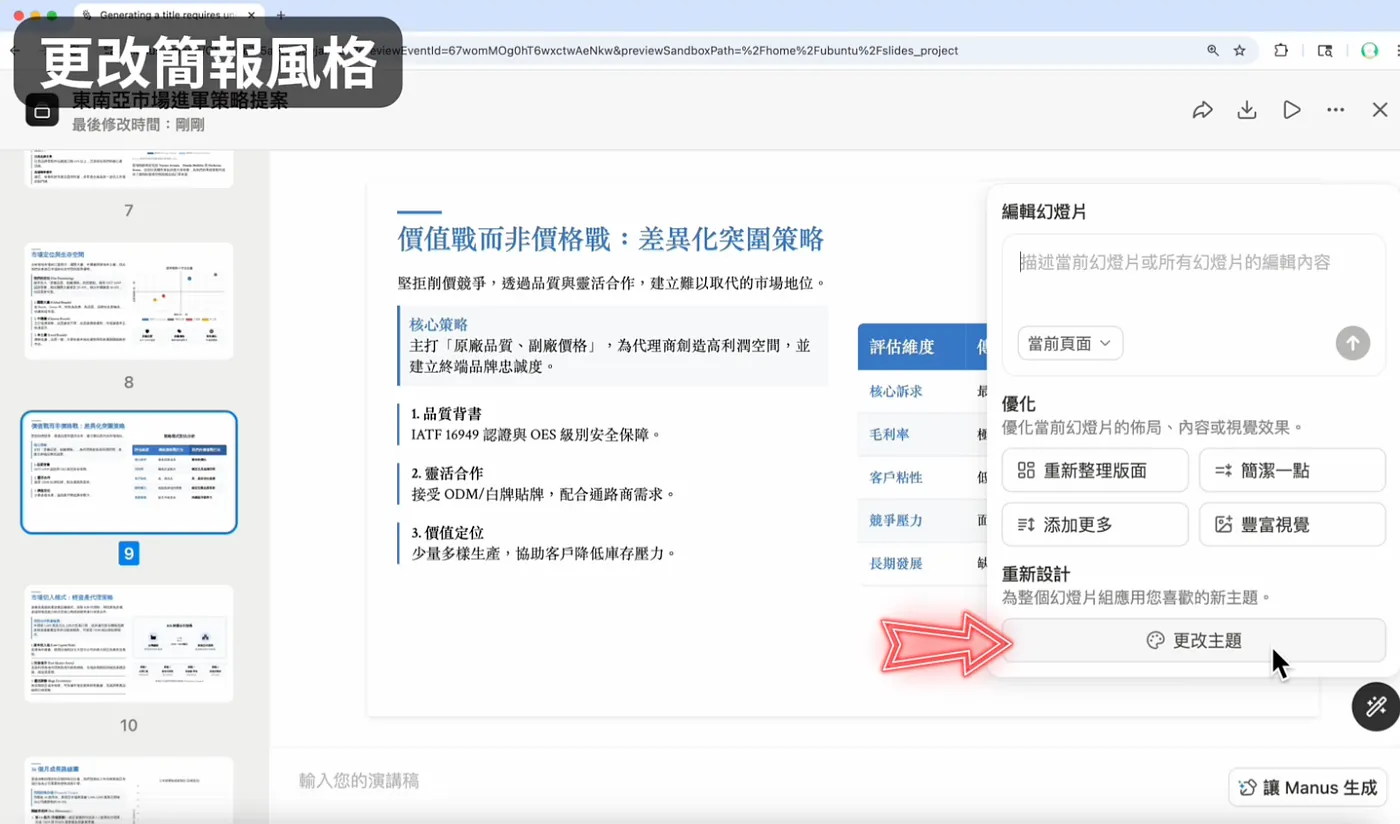Click the 編輯幻燈片 panel heading
The width and height of the screenshot is (1400, 824).
point(1044,212)
